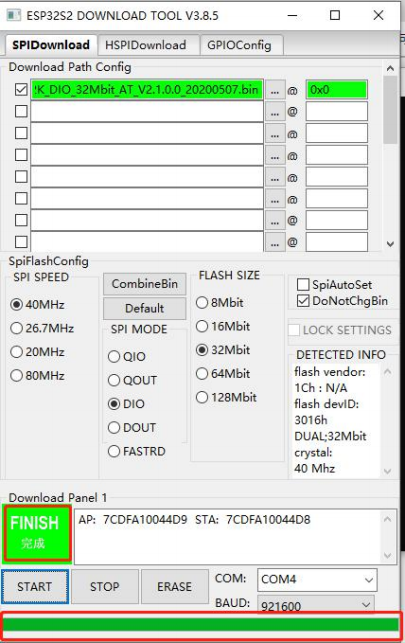The image size is (405, 643).
Task: Click scroll-down arrow of Download Path list
Action: [x=390, y=244]
